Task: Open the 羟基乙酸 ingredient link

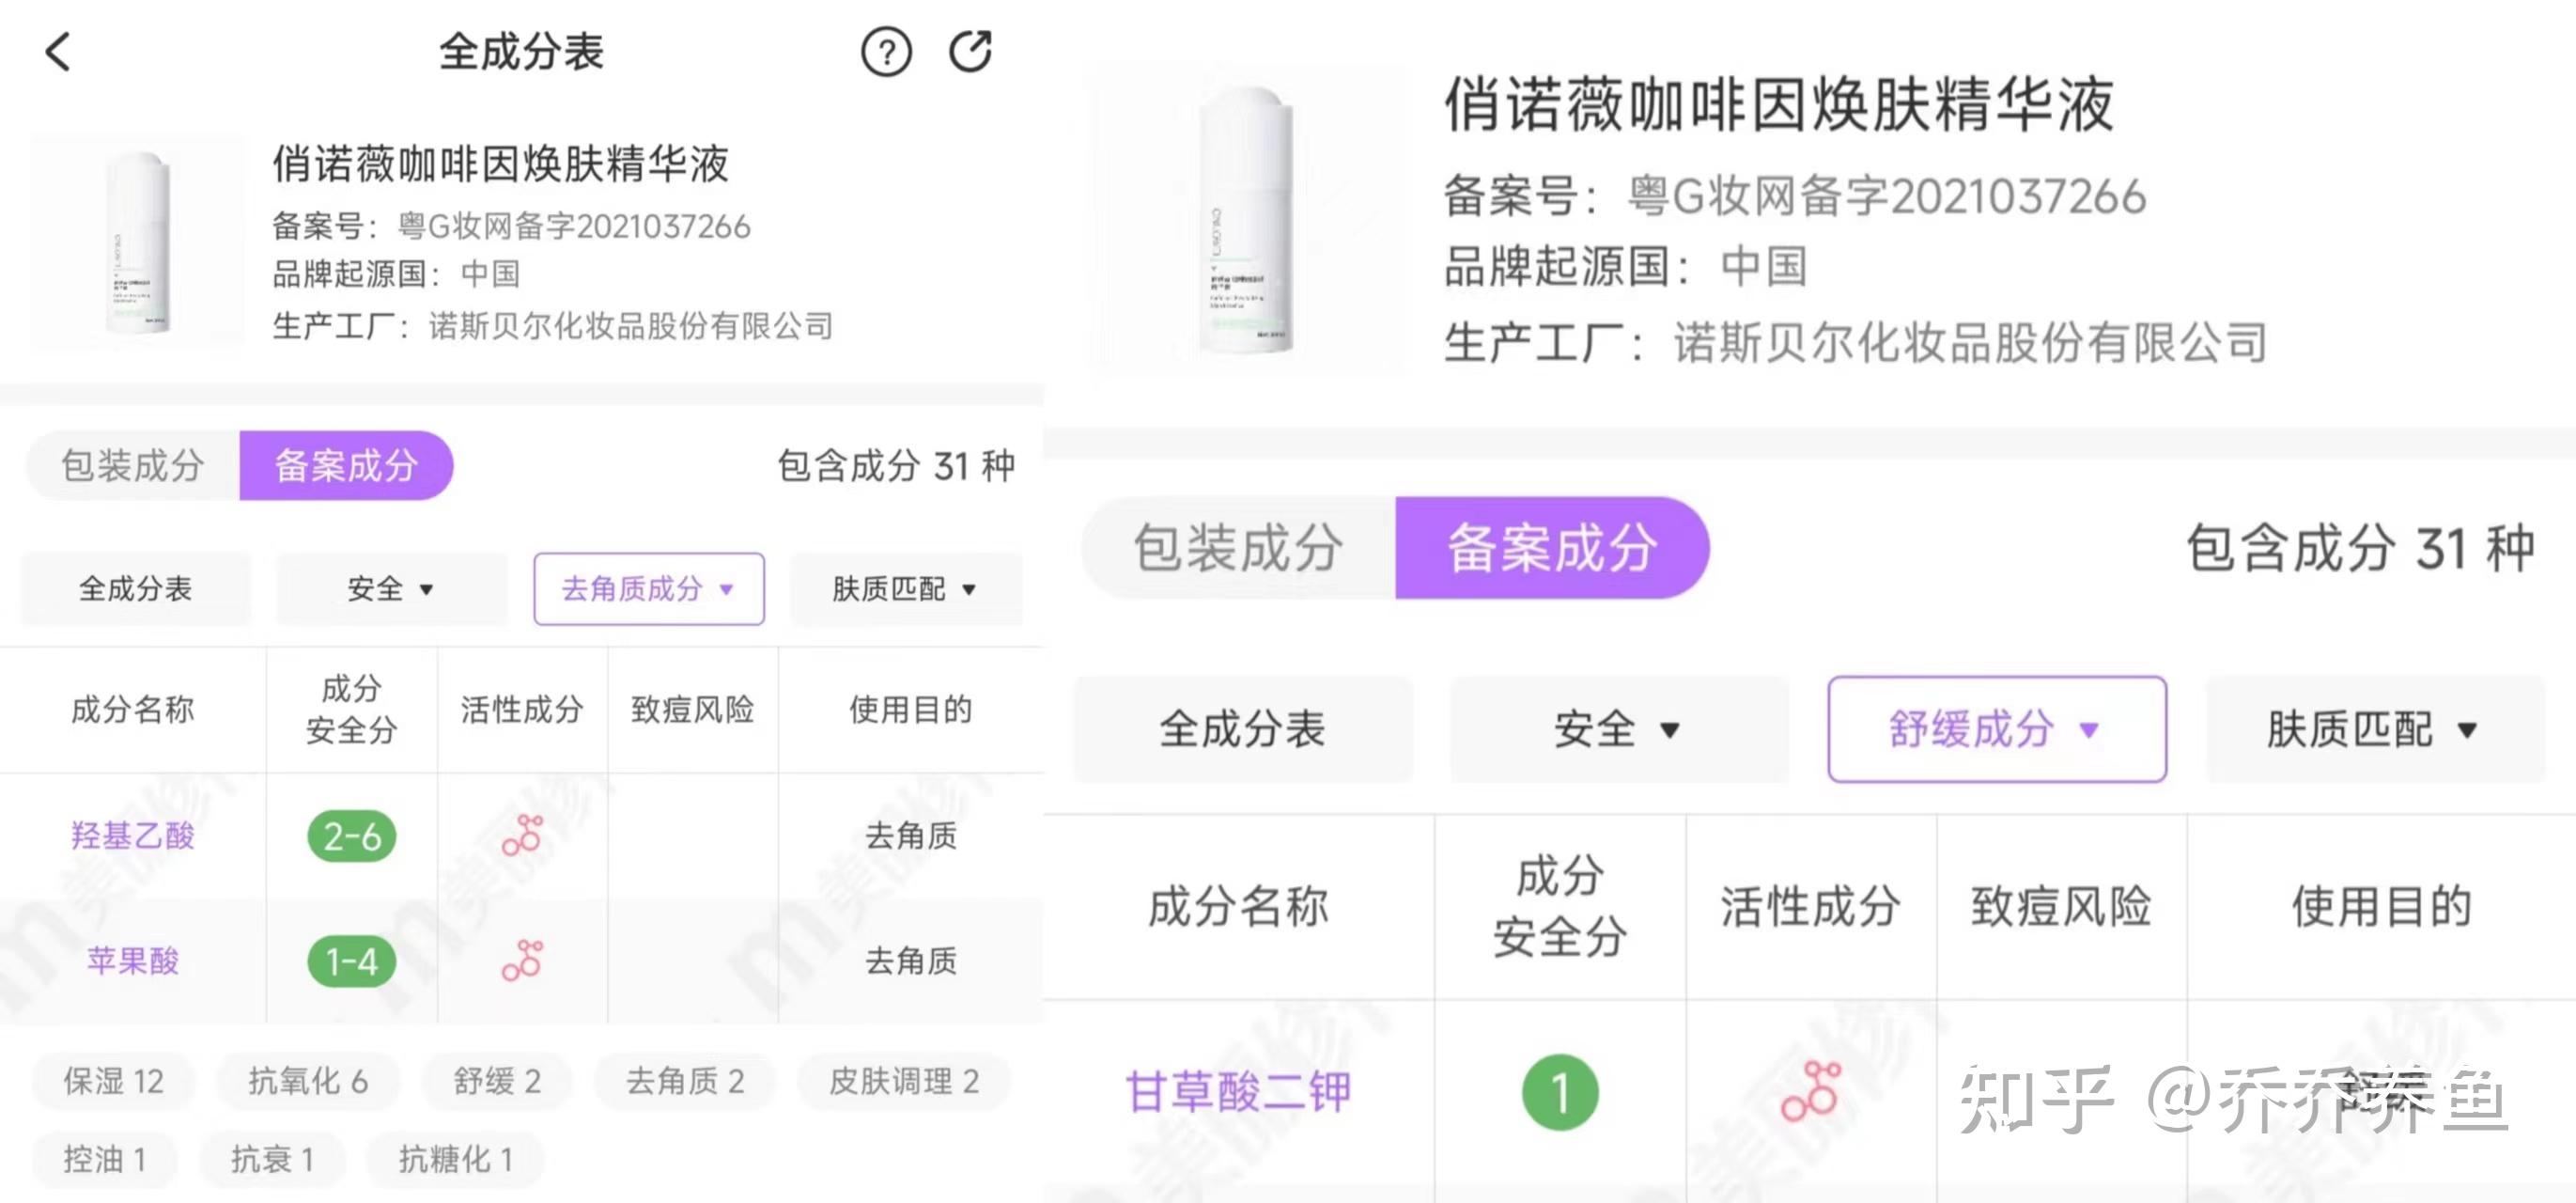Action: pyautogui.click(x=133, y=835)
